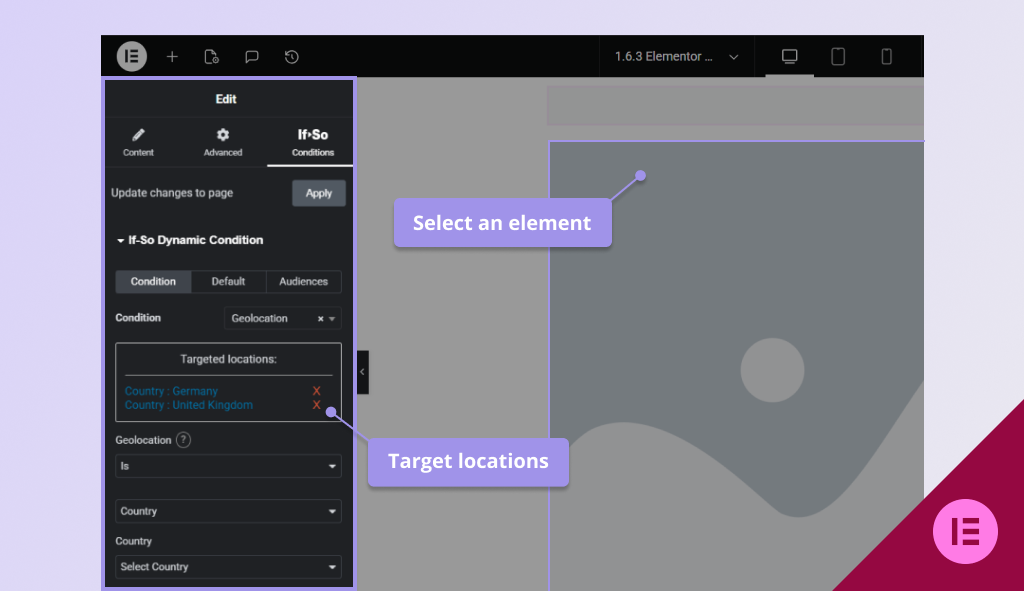This screenshot has height=591, width=1024.
Task: Switch to Mobile preview mode
Action: coord(886,57)
